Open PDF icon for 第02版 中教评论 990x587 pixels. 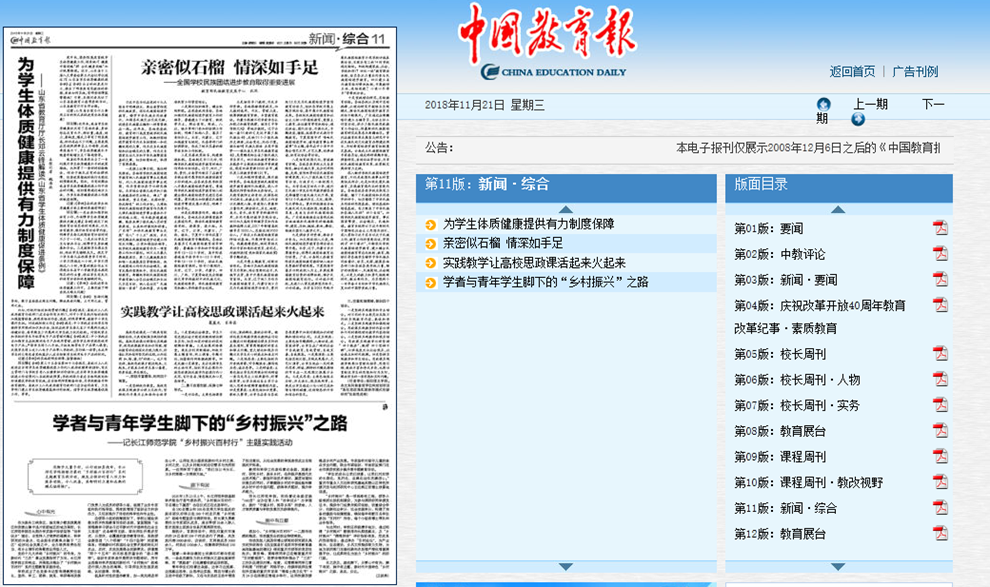pyautogui.click(x=940, y=253)
